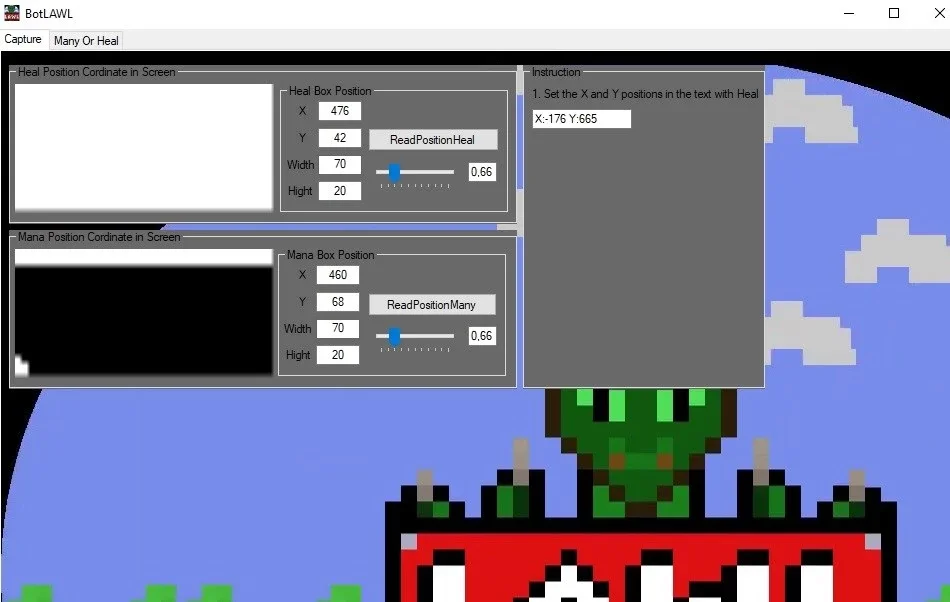
Task: Click the Heal Box Position group label
Action: tap(330, 91)
